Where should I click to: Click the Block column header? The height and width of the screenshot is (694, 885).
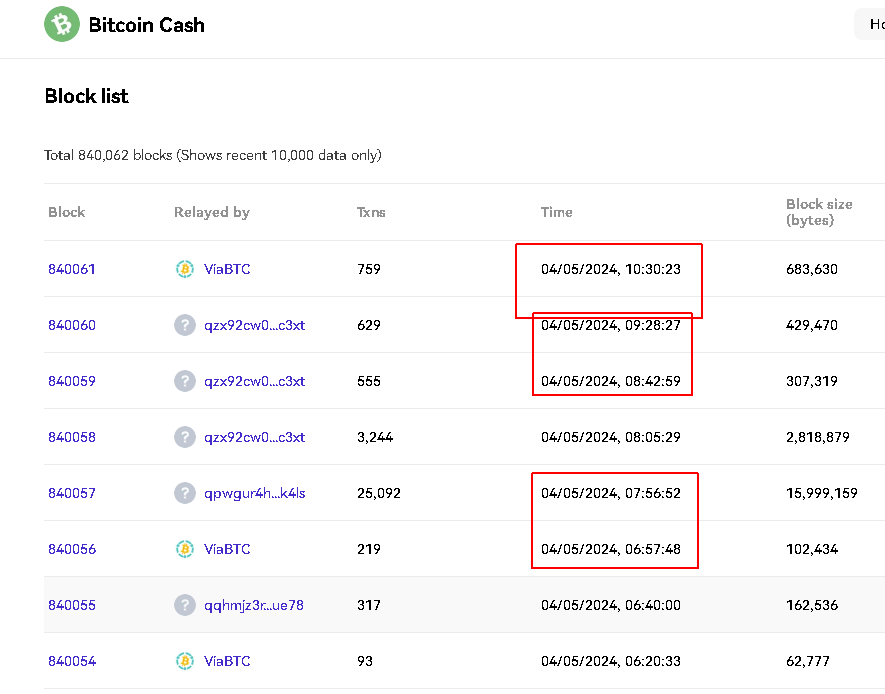tap(67, 212)
